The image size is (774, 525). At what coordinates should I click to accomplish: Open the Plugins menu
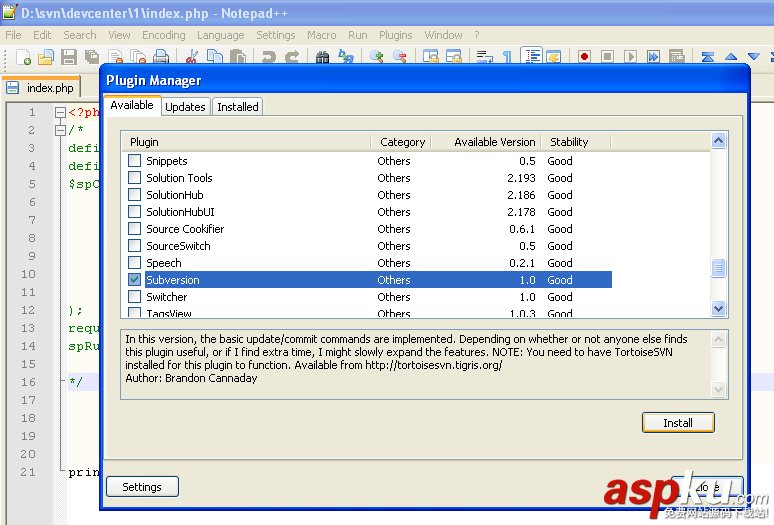395,35
